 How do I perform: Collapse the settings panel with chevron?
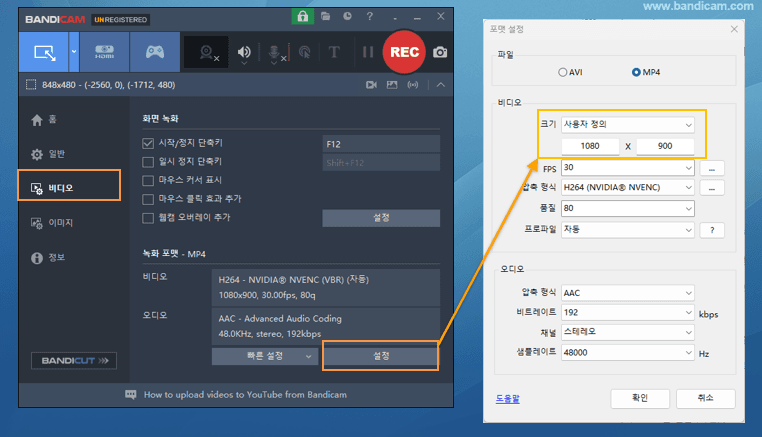[x=440, y=85]
